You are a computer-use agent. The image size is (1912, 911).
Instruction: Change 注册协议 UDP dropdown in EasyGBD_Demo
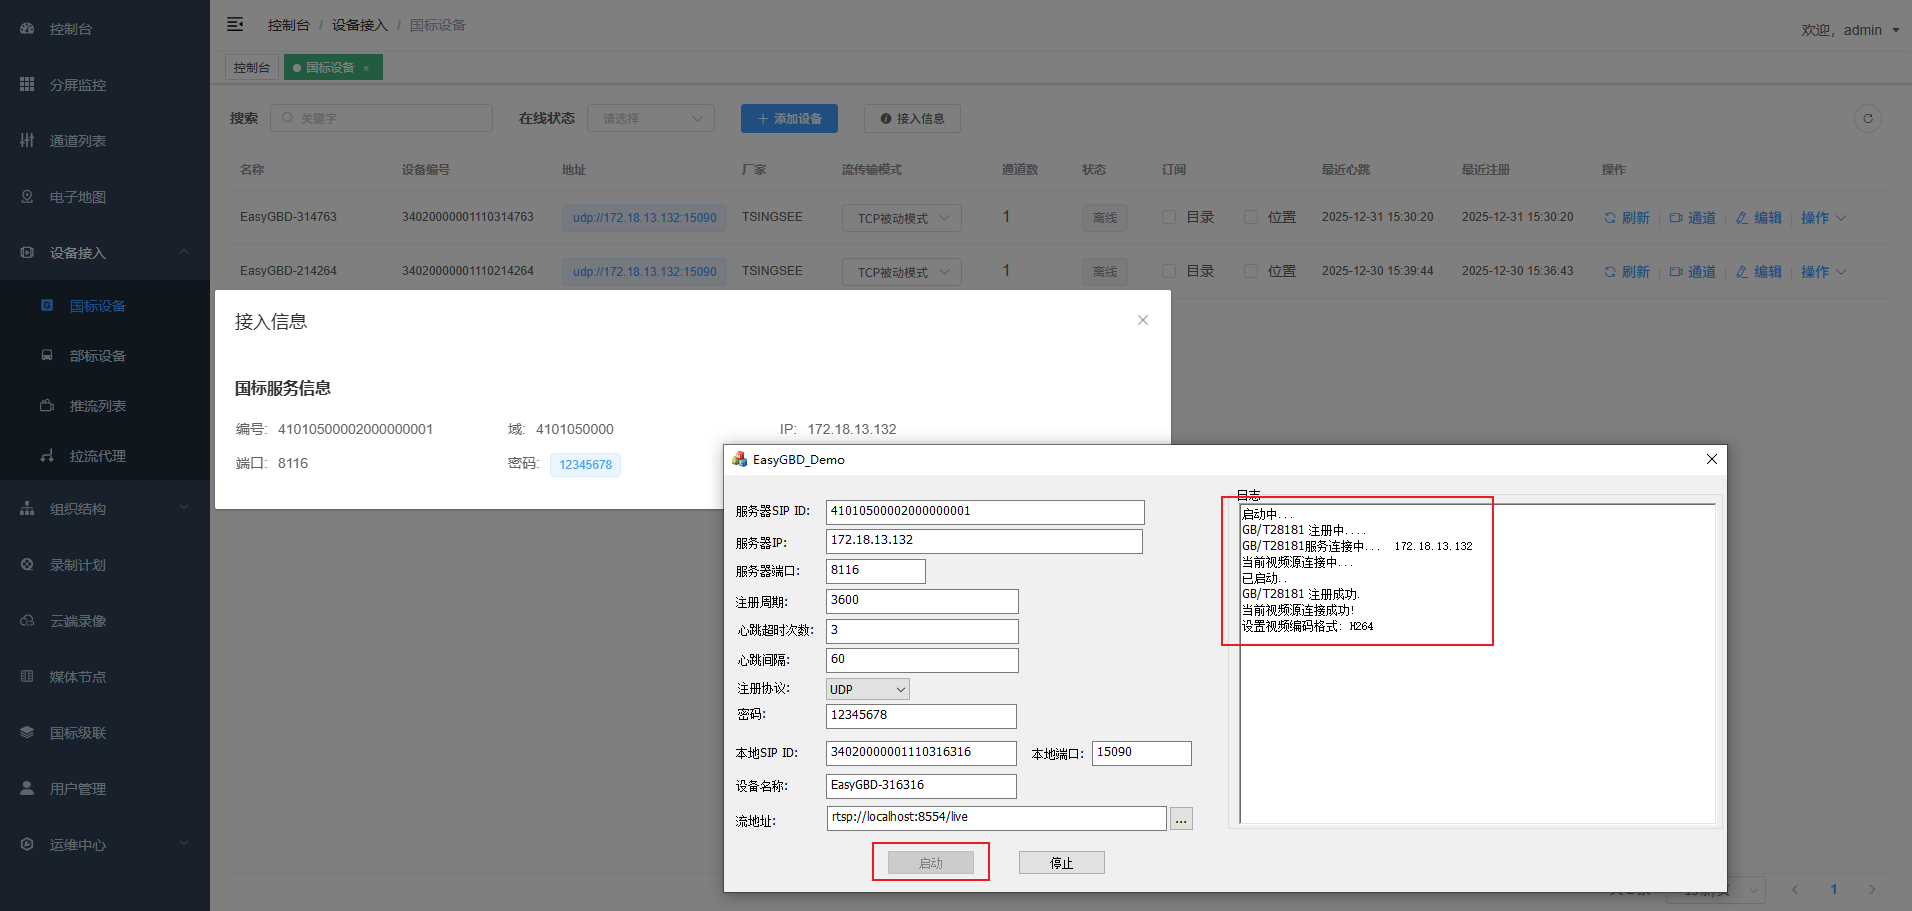868,689
